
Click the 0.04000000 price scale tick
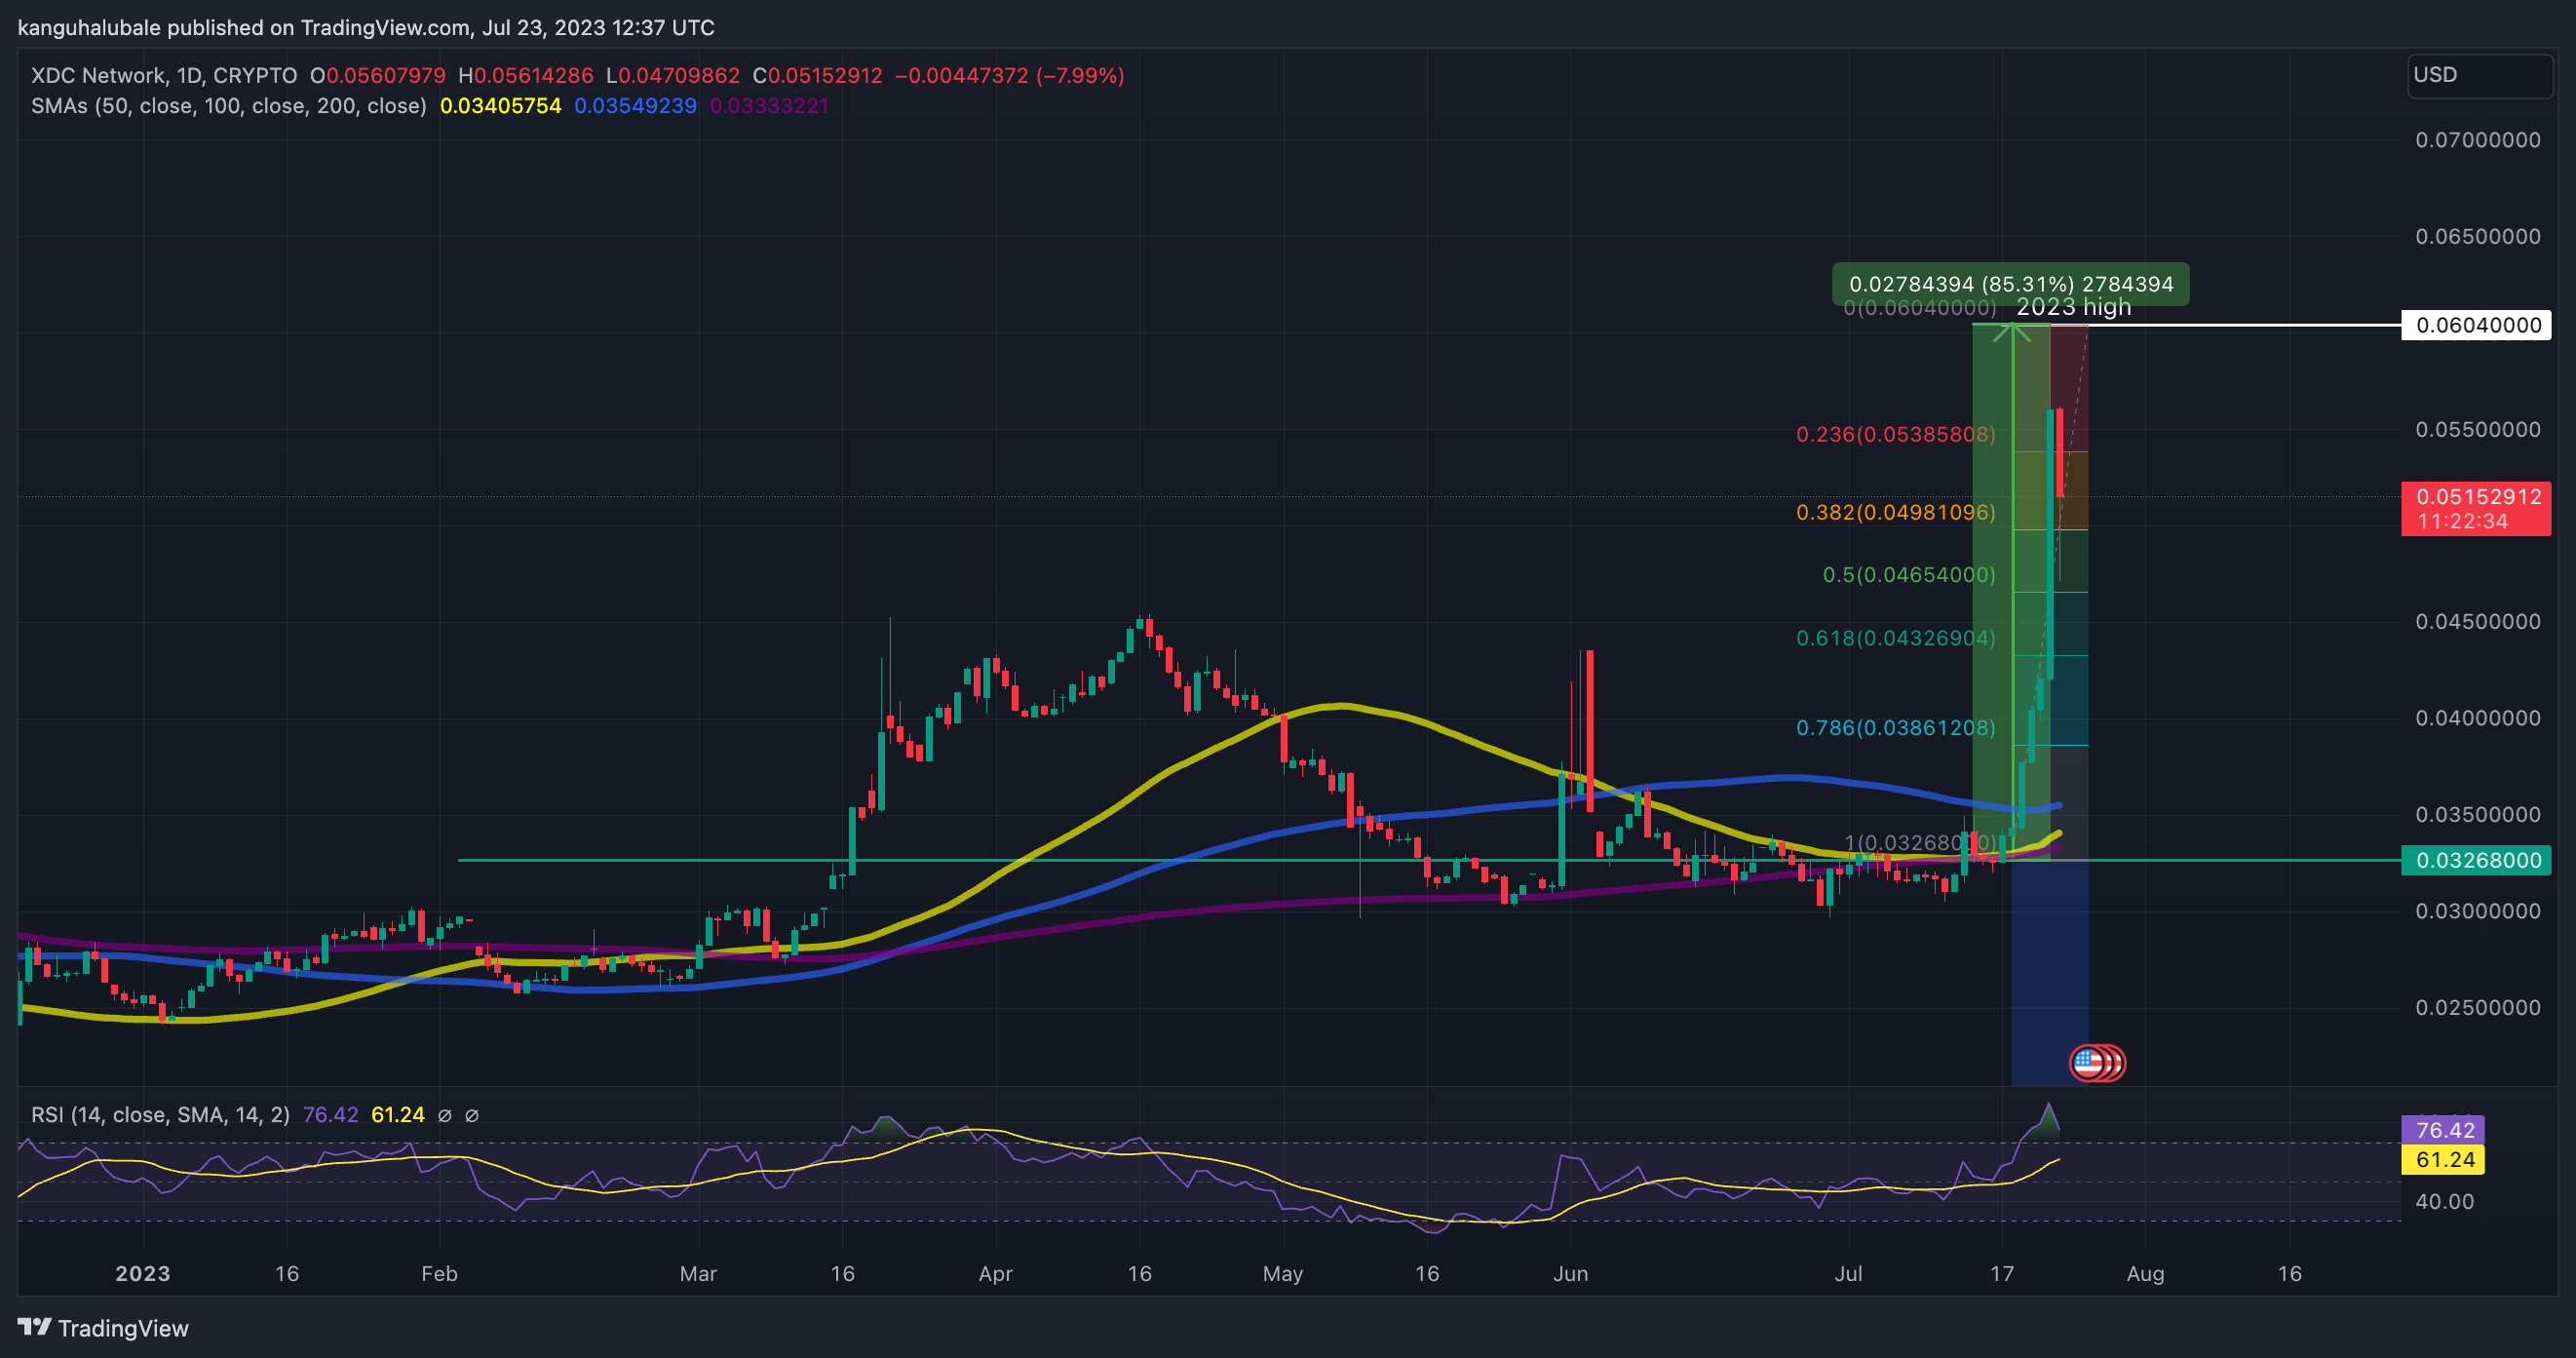click(x=2478, y=718)
